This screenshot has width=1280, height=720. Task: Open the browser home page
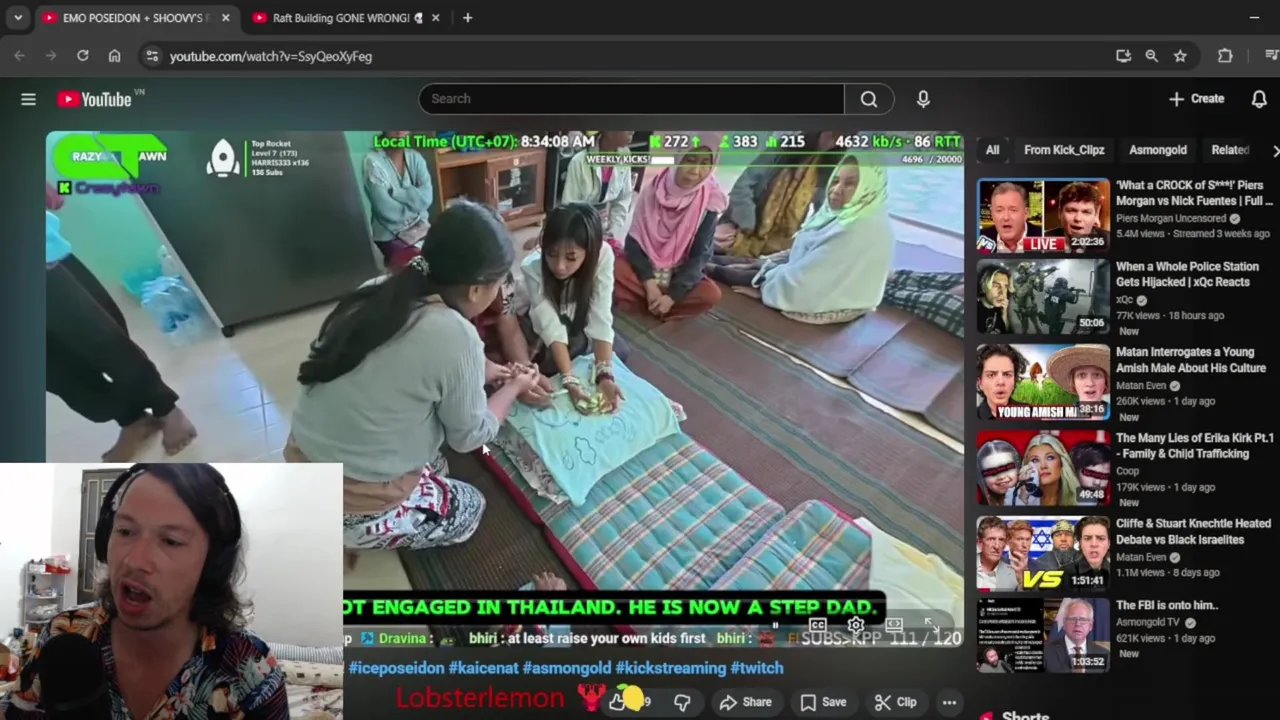pos(114,56)
